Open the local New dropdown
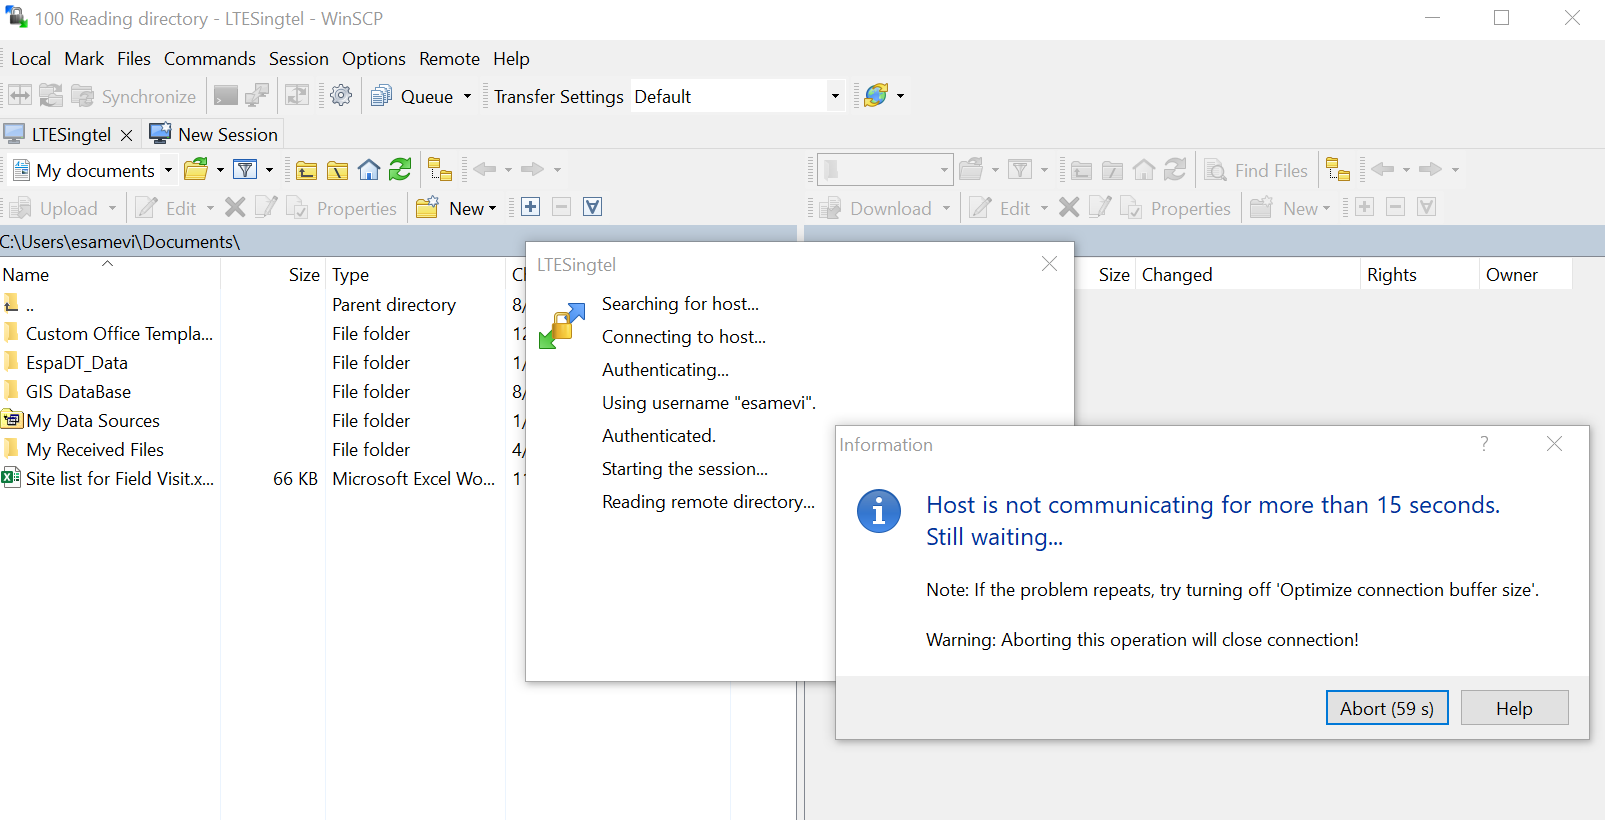 pyautogui.click(x=472, y=208)
